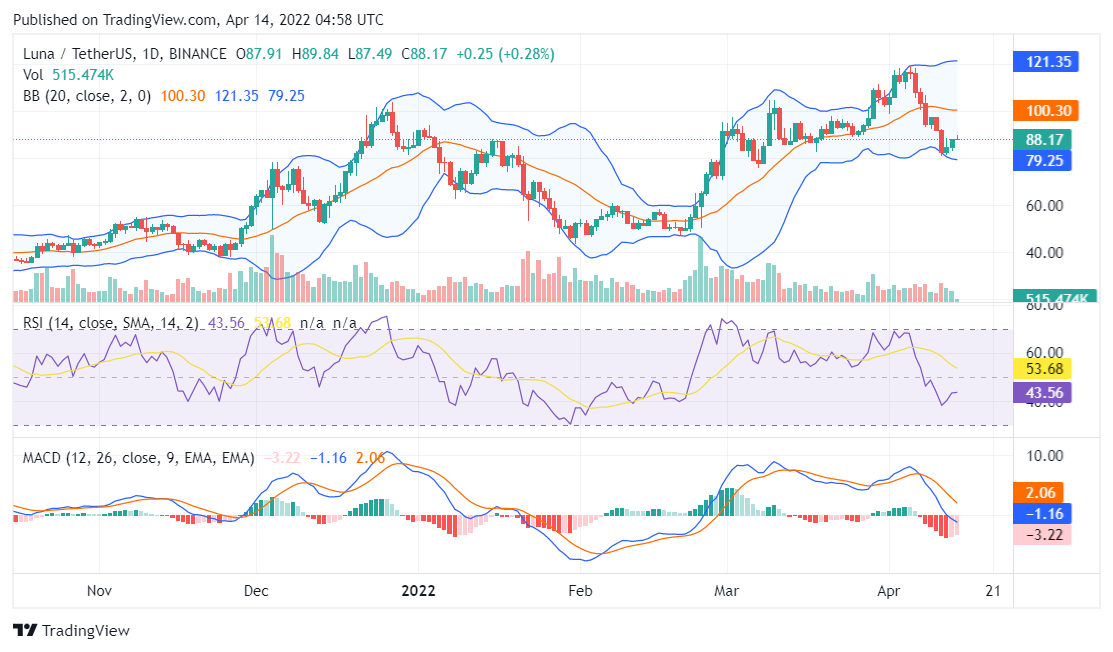Screen dimensions: 1113x652
Task: Click the 88.17 current price tag
Action: [1043, 140]
